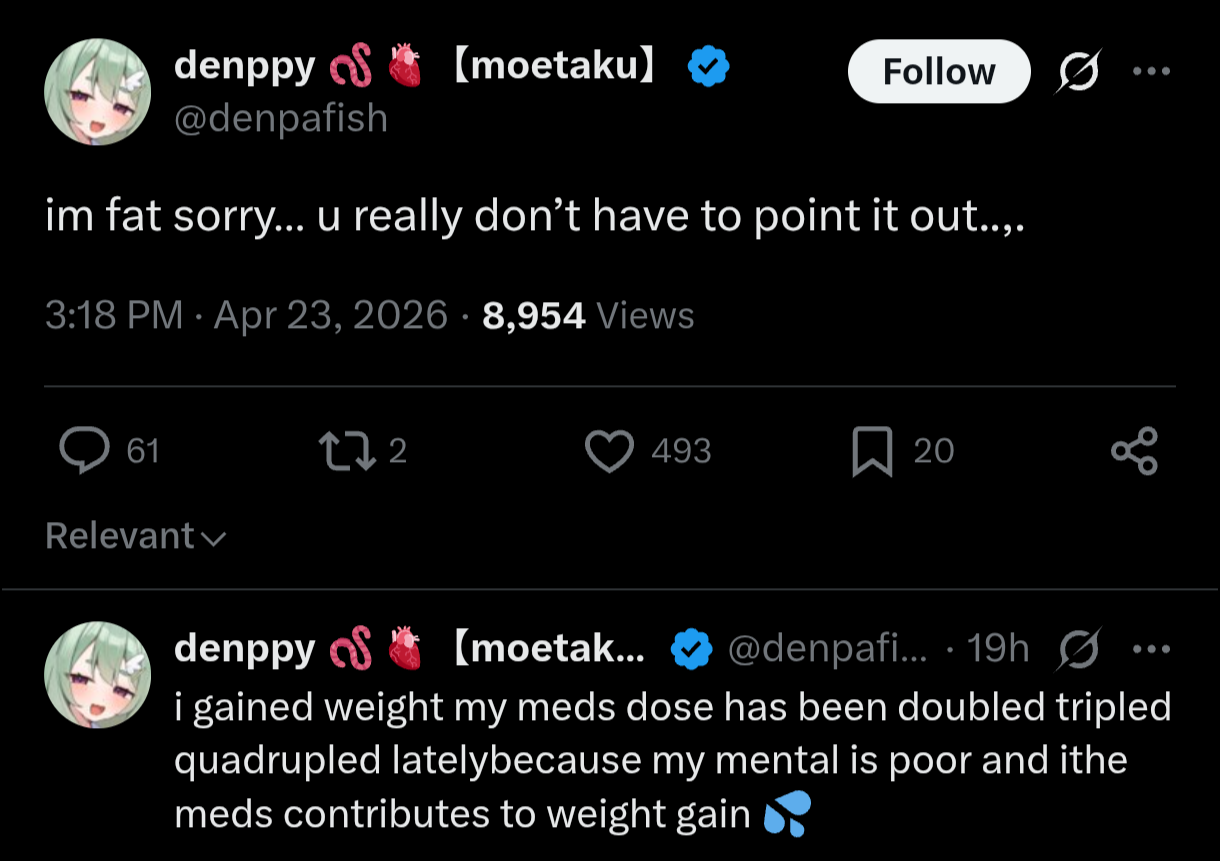Open the three-dot menu on main post

1151,71
